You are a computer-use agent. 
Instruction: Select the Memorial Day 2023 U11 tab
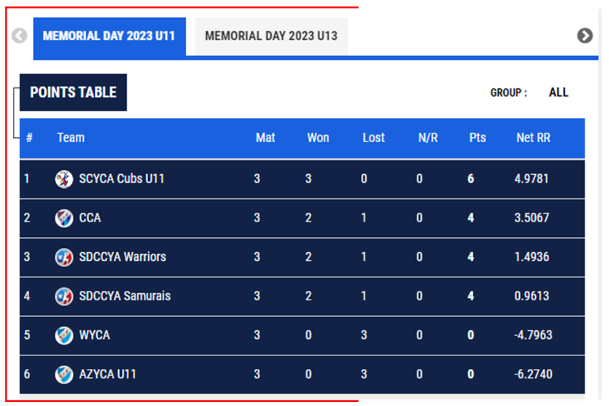pyautogui.click(x=109, y=36)
